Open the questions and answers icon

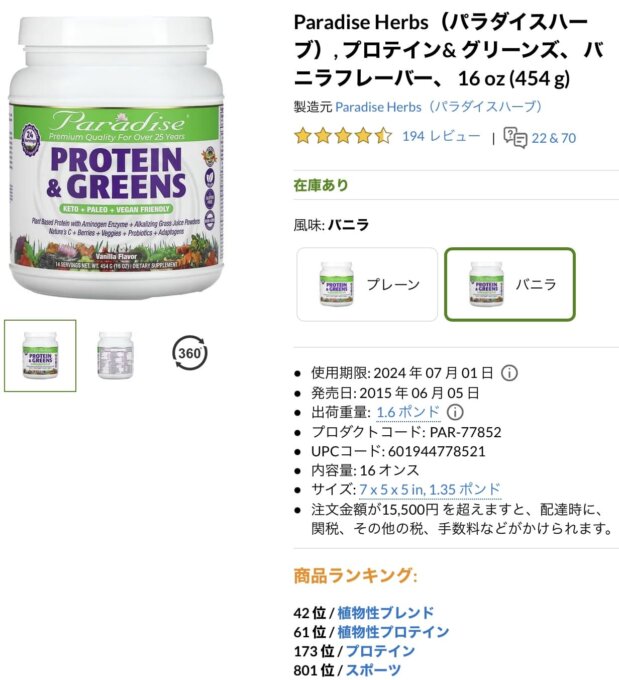tap(515, 137)
